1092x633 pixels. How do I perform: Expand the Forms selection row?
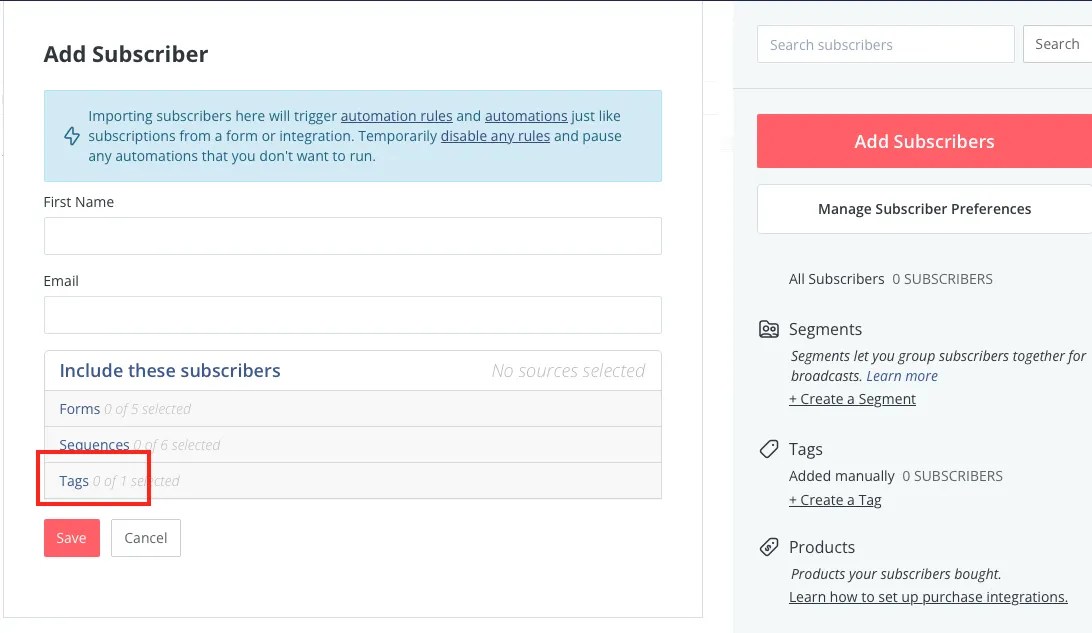coord(80,409)
